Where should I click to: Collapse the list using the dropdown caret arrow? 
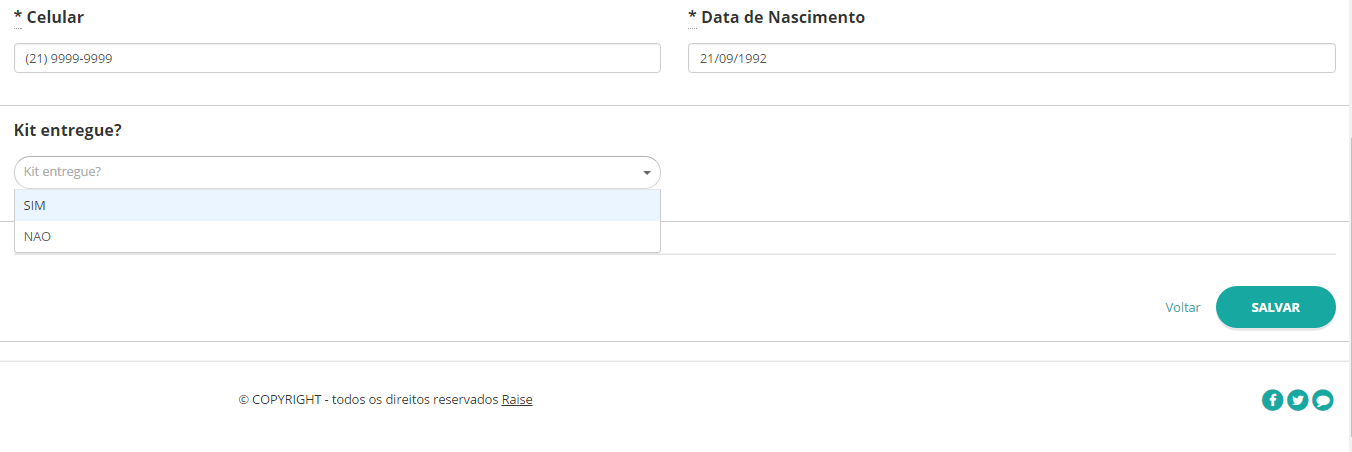tap(646, 173)
